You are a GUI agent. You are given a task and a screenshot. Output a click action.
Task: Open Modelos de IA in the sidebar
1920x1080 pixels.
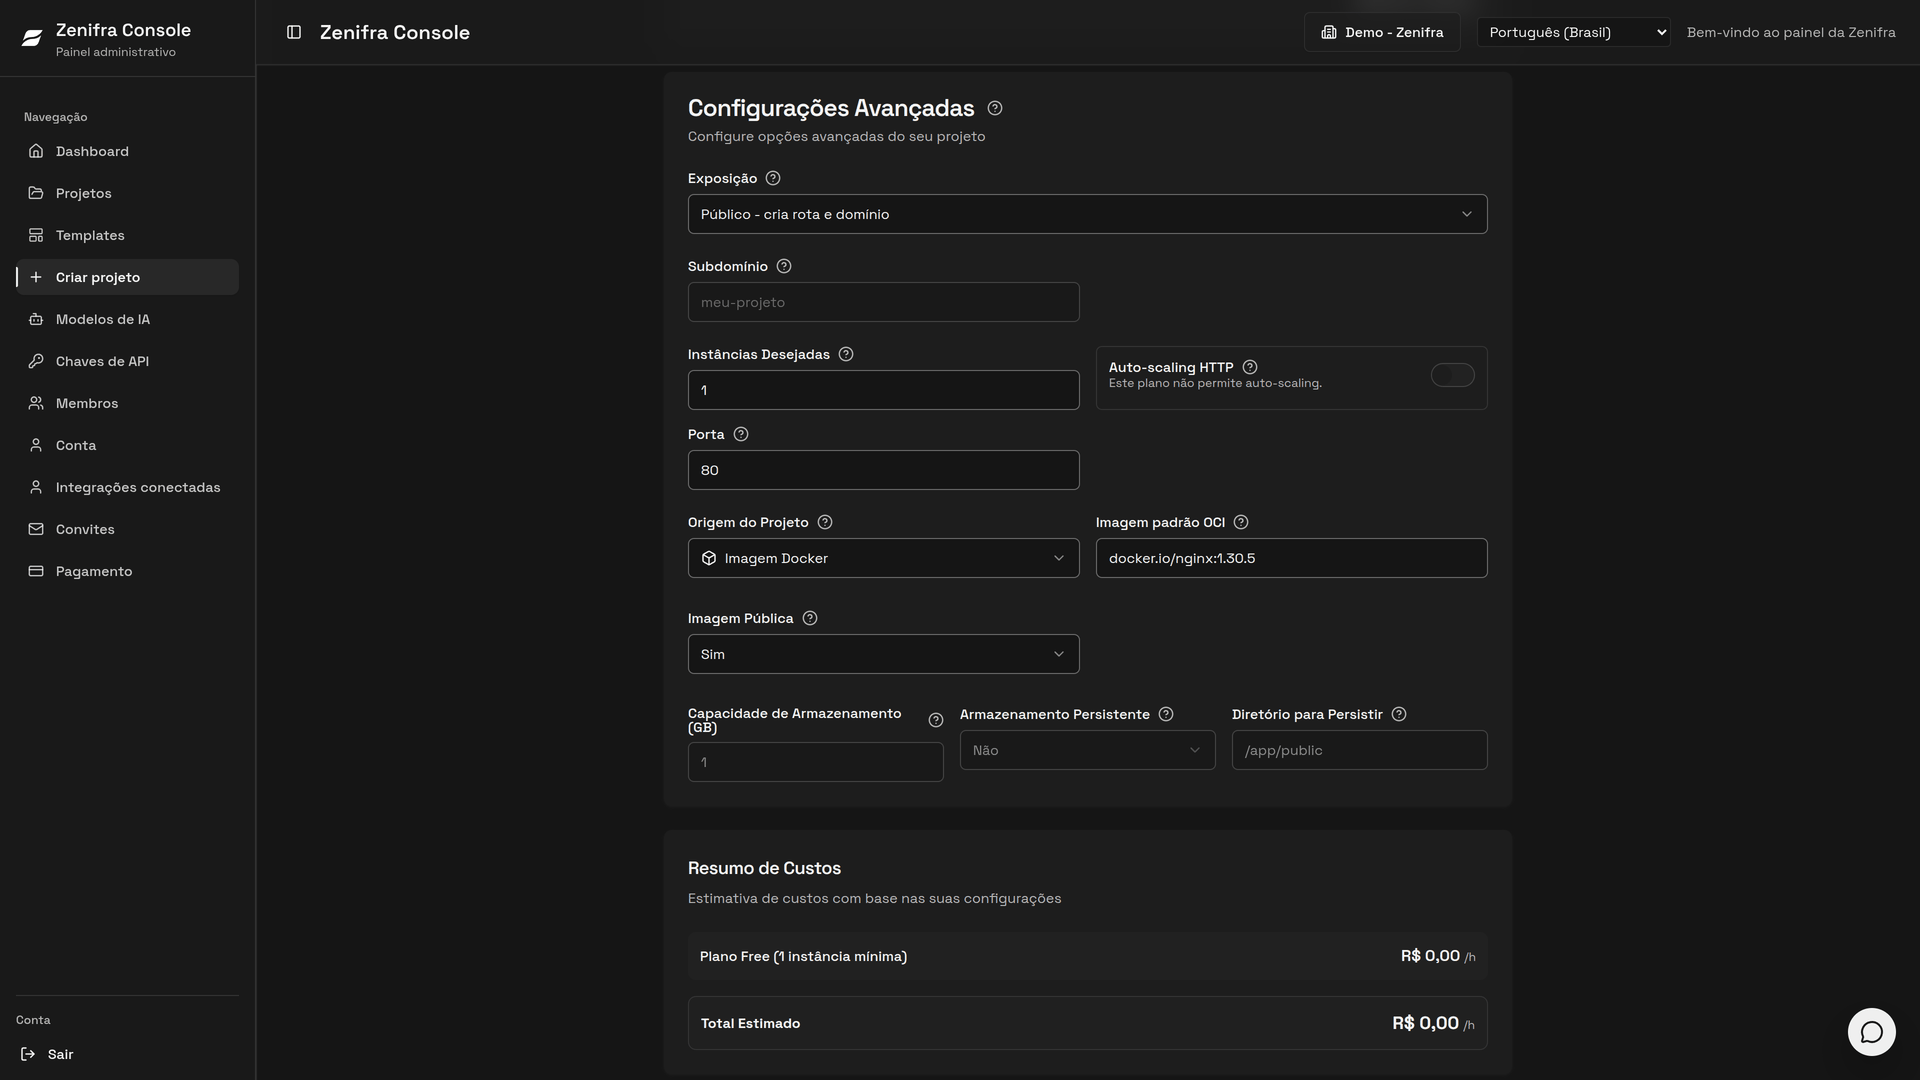(127, 319)
